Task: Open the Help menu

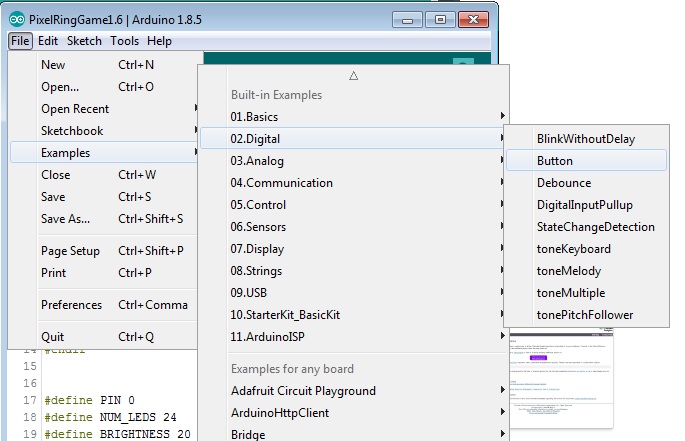Action: 159,41
